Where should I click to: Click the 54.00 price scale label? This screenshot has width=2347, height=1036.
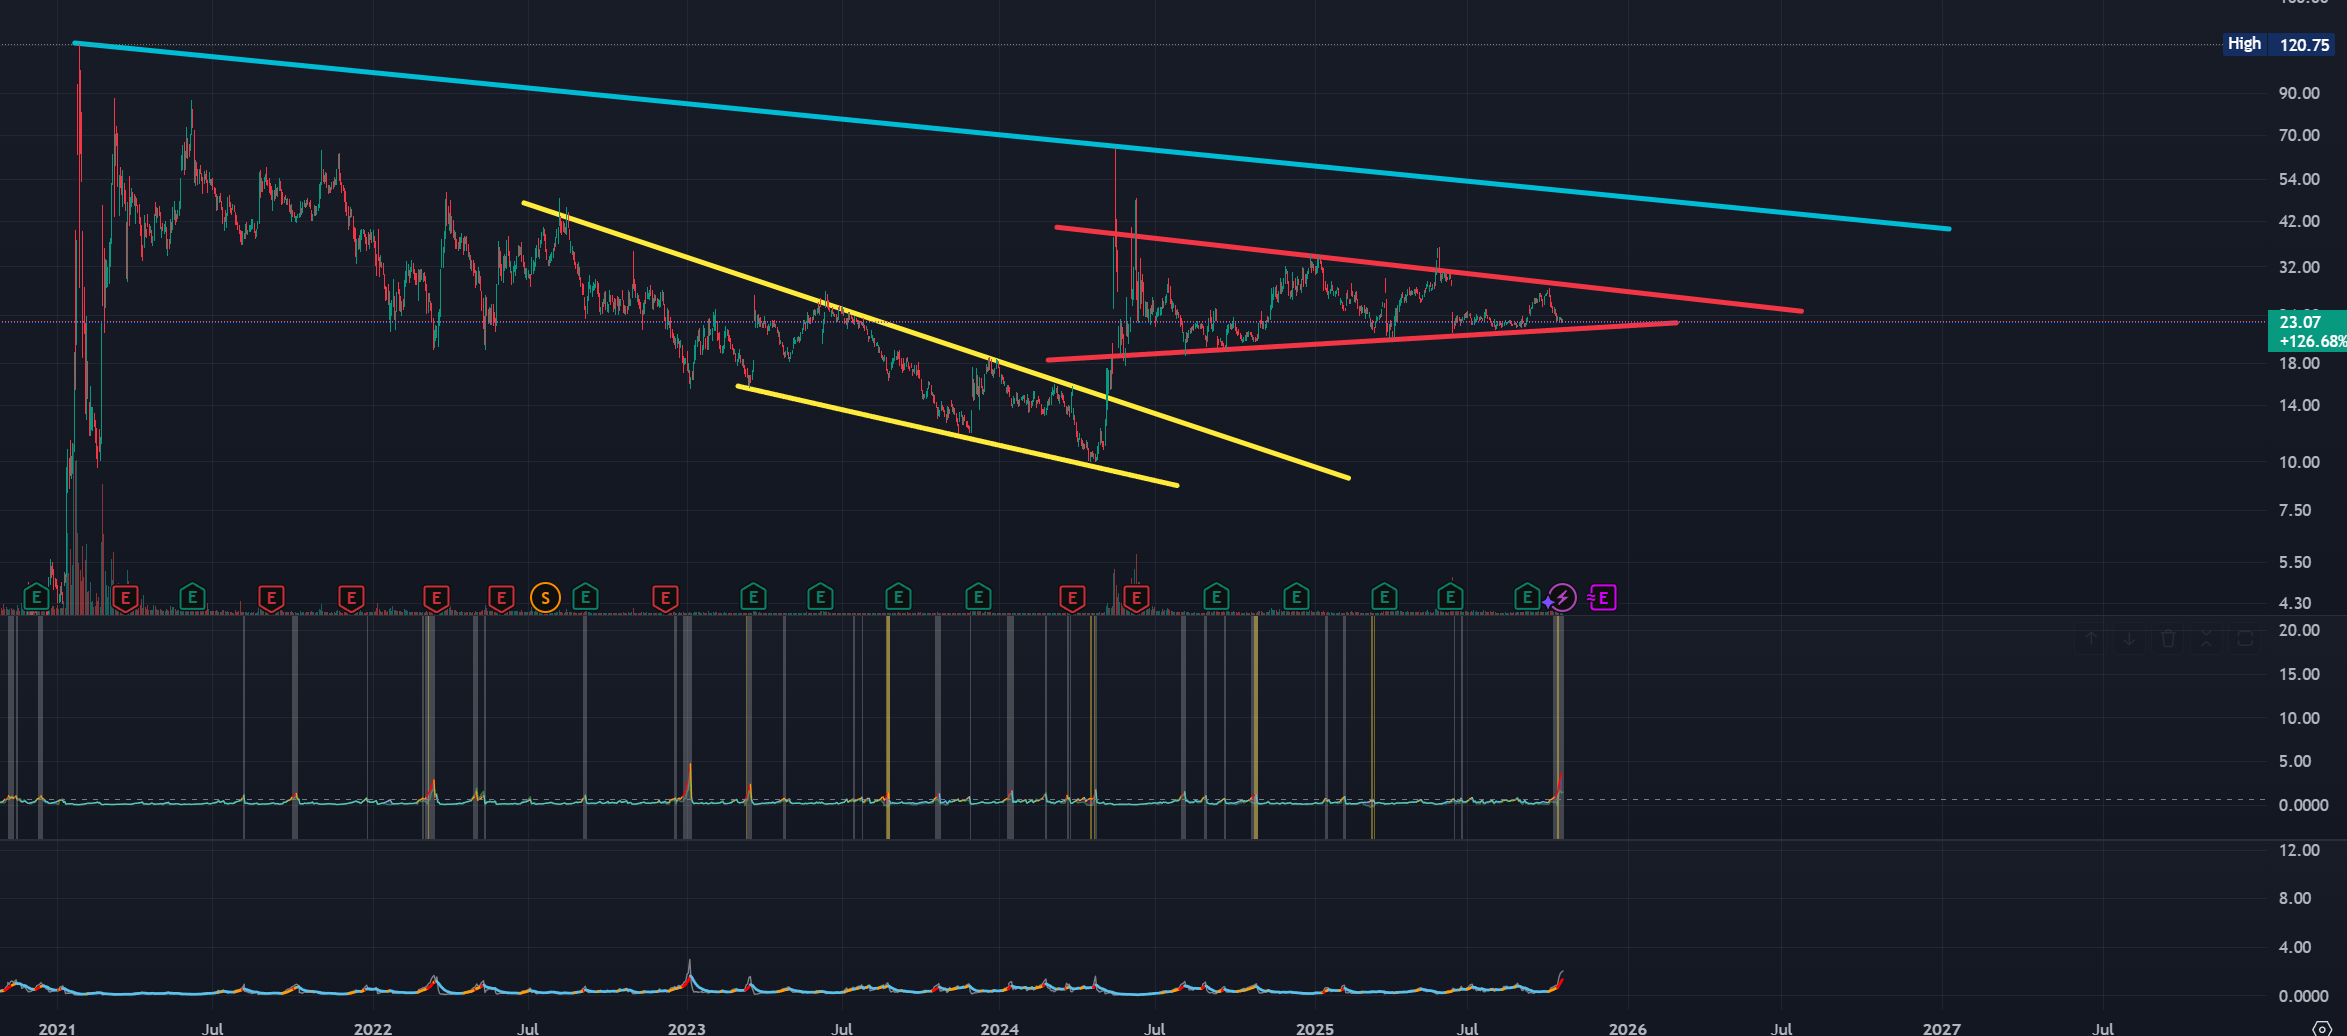(2299, 179)
